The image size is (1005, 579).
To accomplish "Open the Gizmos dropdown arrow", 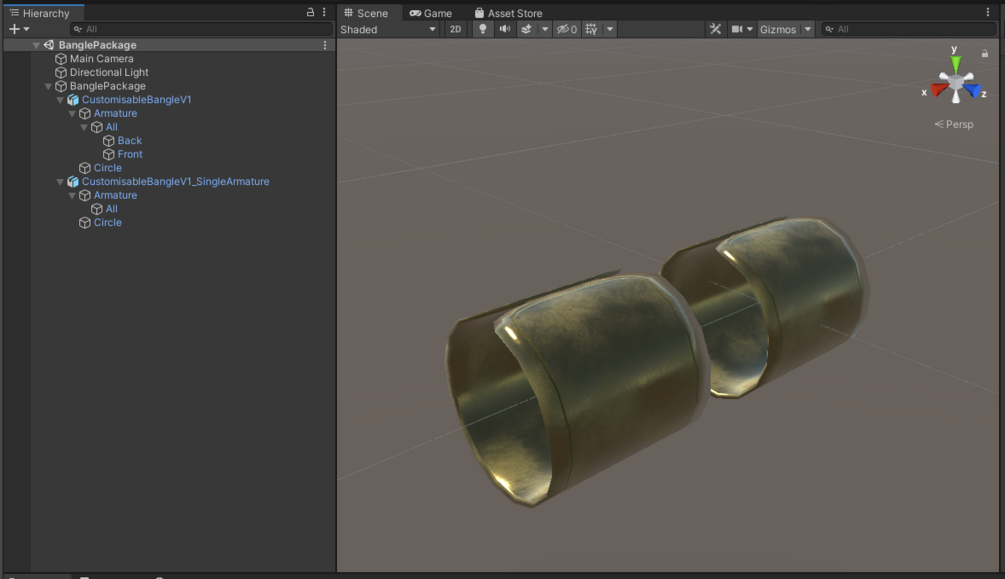I will pyautogui.click(x=808, y=29).
